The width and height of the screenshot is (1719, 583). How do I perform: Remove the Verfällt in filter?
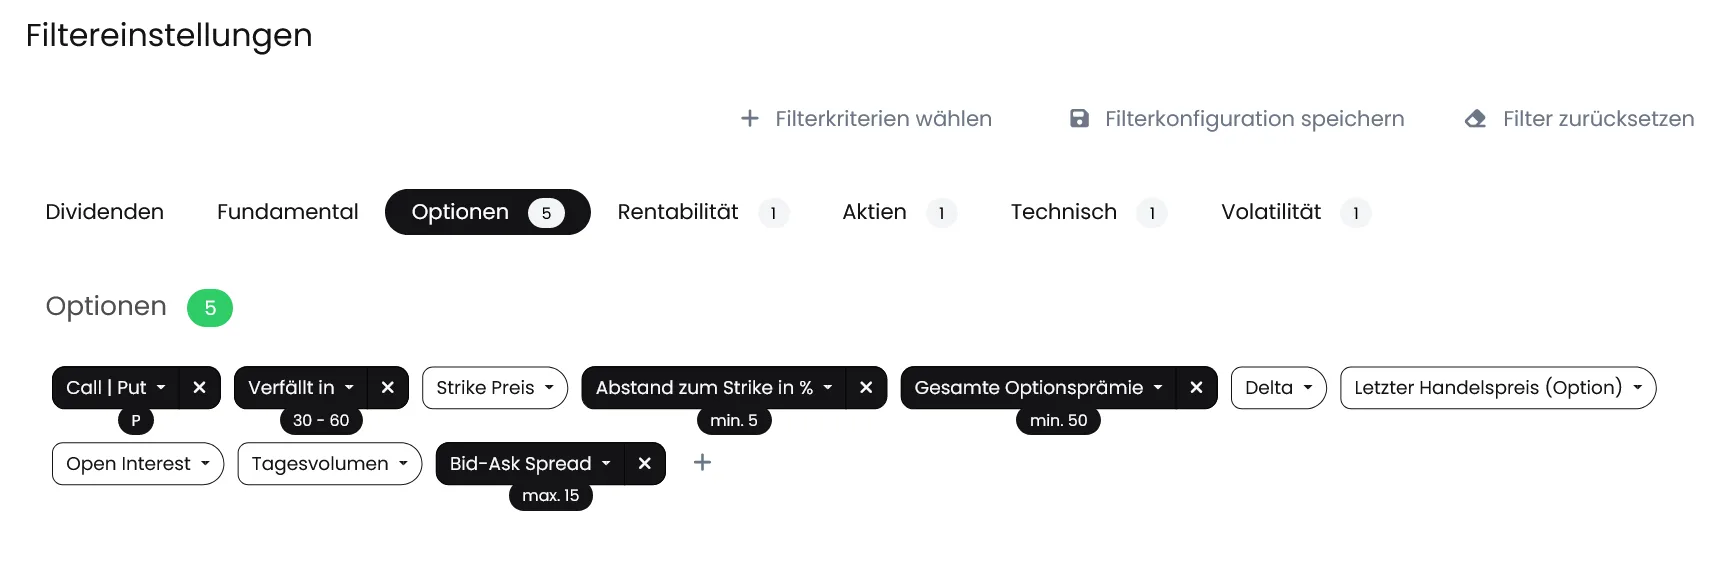(388, 388)
